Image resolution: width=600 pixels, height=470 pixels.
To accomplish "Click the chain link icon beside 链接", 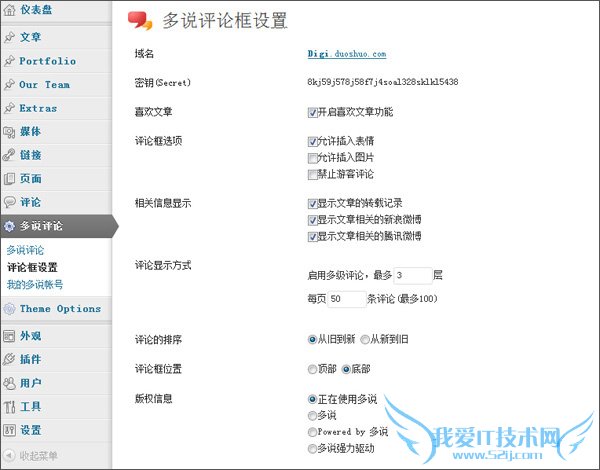I will [10, 155].
